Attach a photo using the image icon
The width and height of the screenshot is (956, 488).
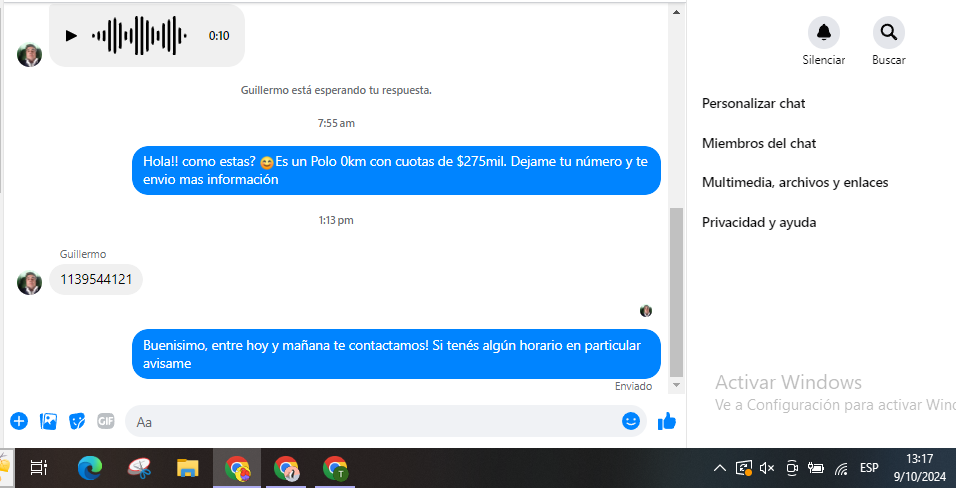47,421
